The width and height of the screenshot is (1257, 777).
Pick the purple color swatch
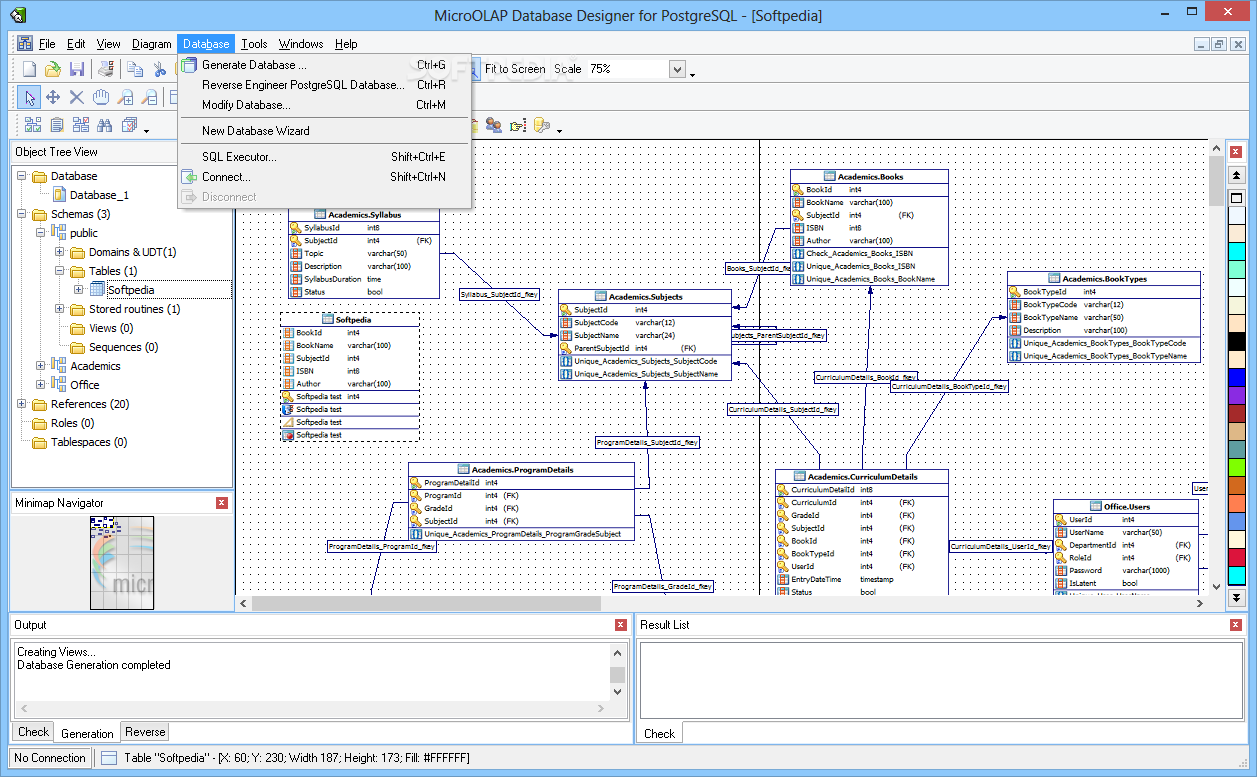click(1237, 395)
